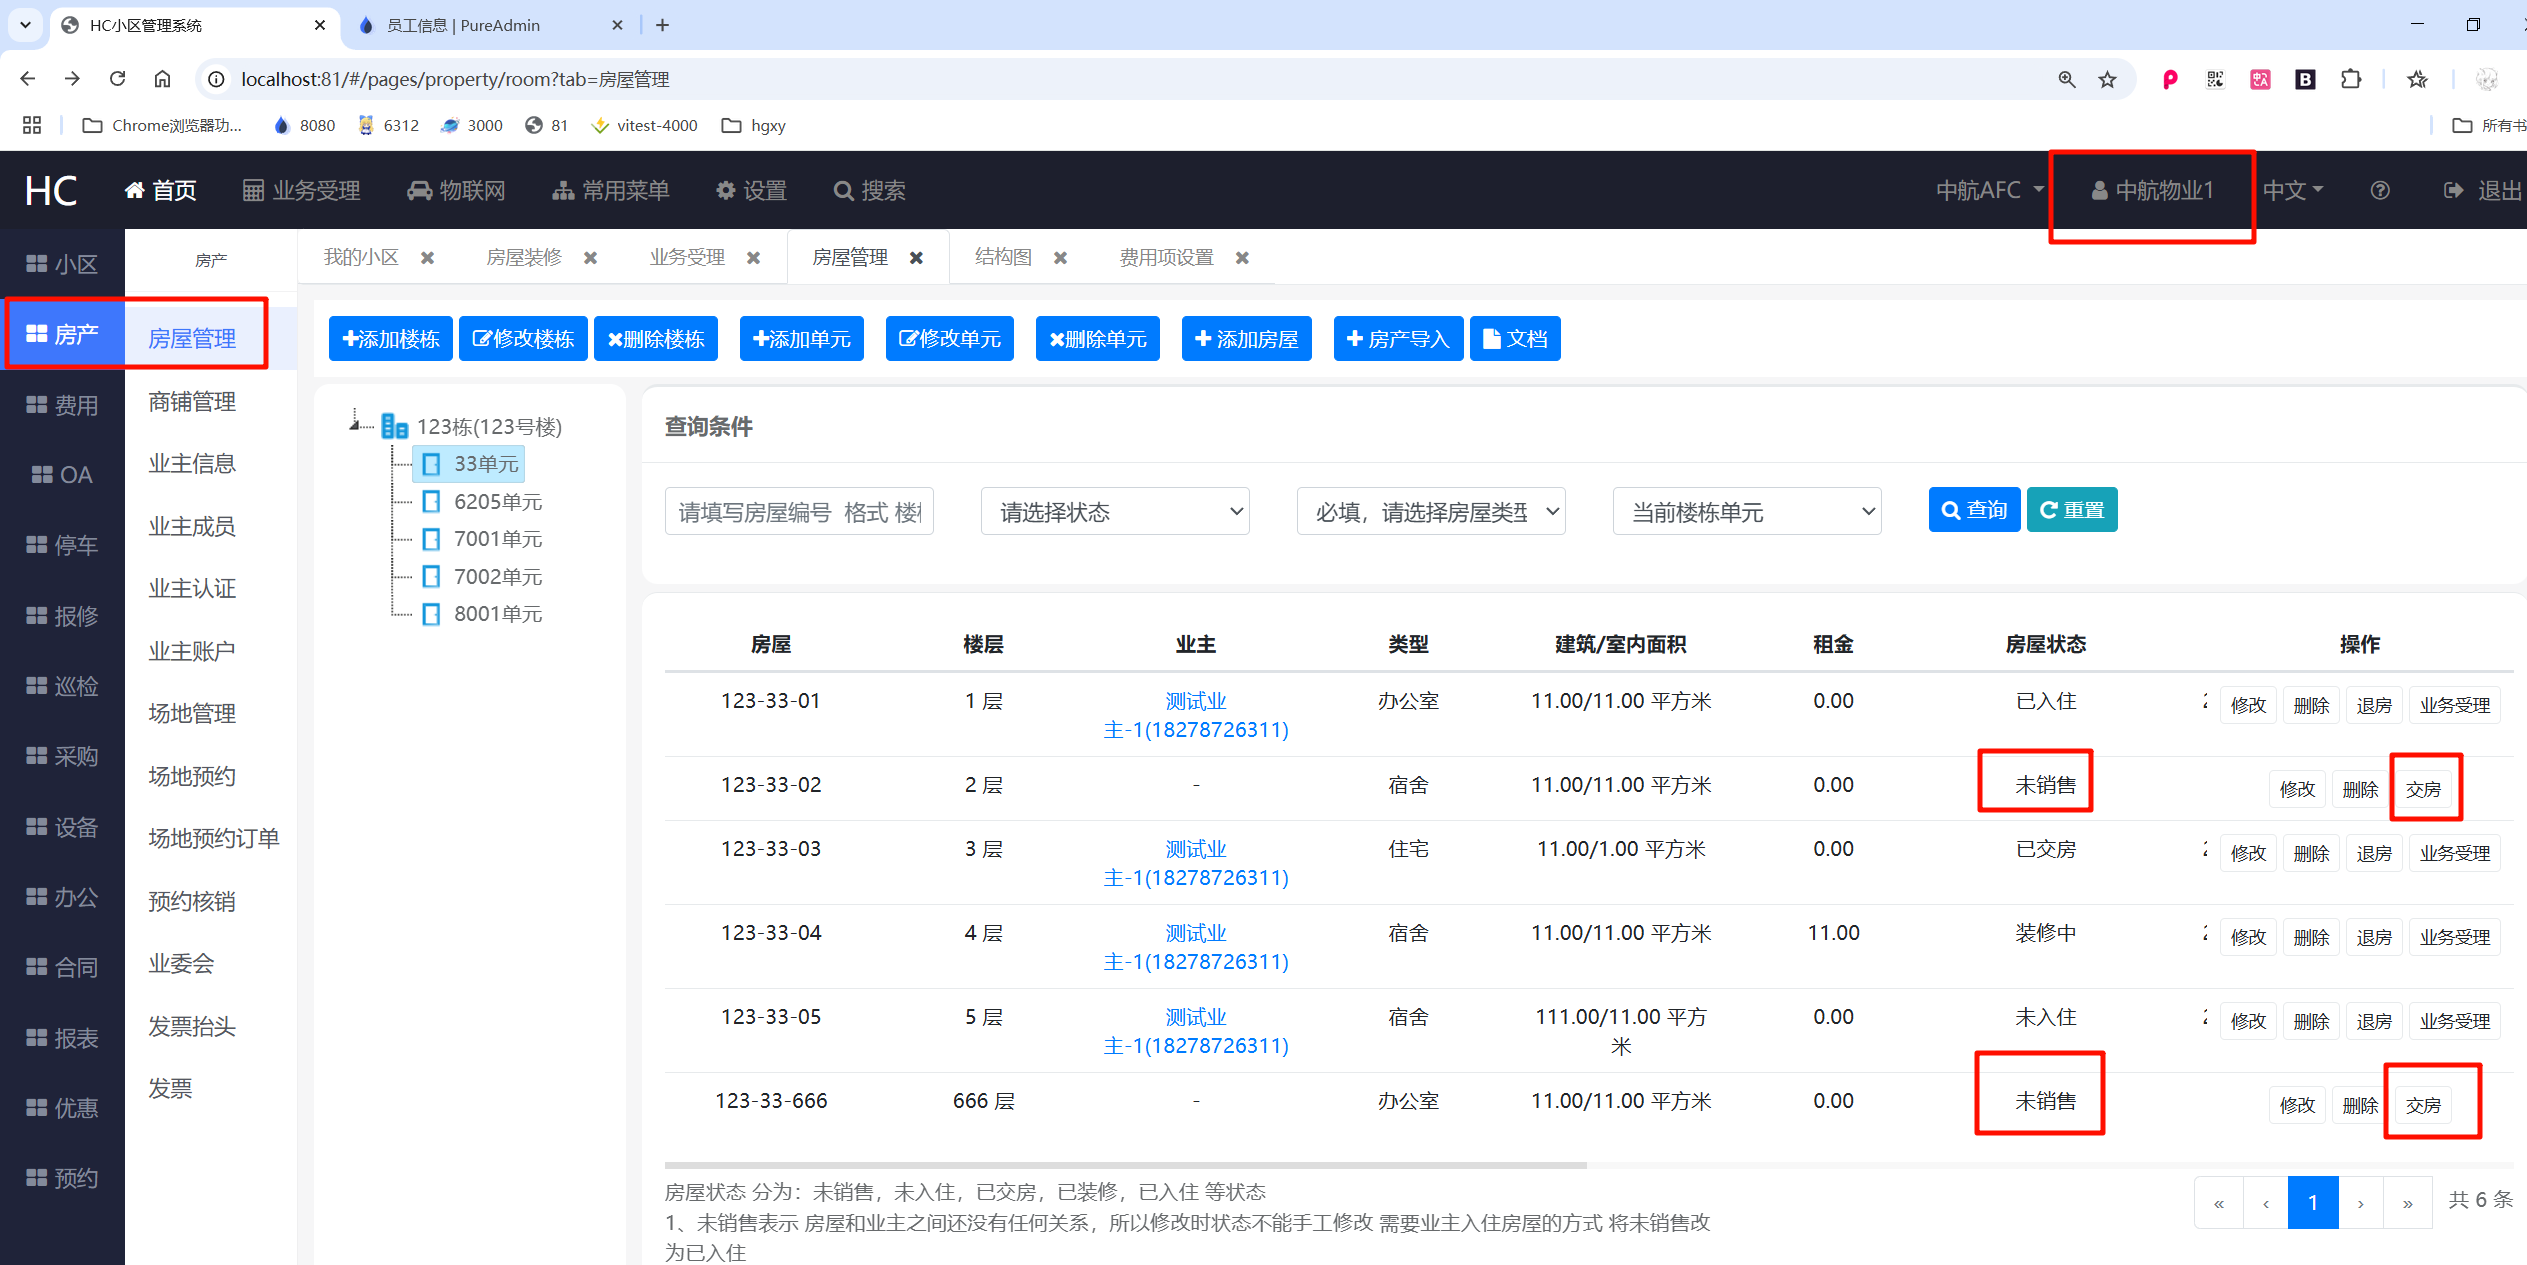
Task: Select the 7002单元 tree item
Action: point(482,577)
